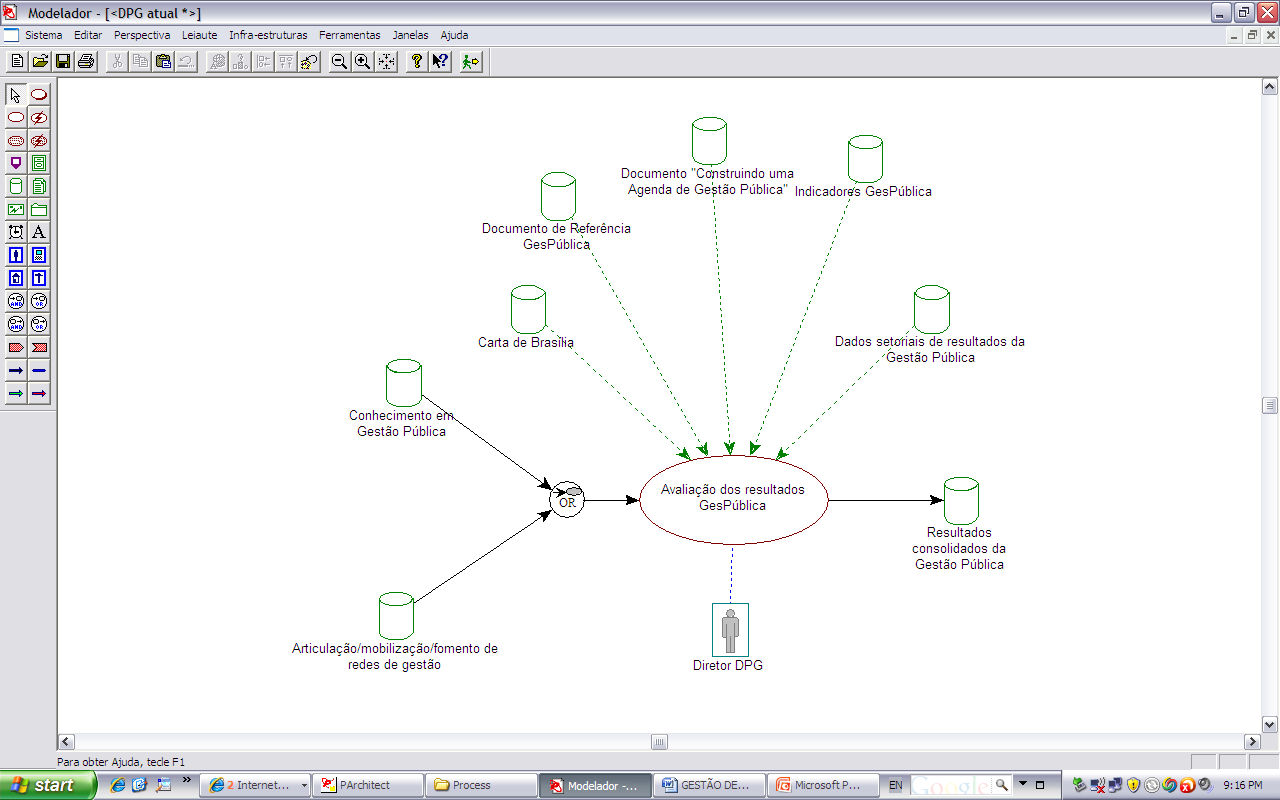Select the 'Carta de Brasília' cylinder

point(528,310)
